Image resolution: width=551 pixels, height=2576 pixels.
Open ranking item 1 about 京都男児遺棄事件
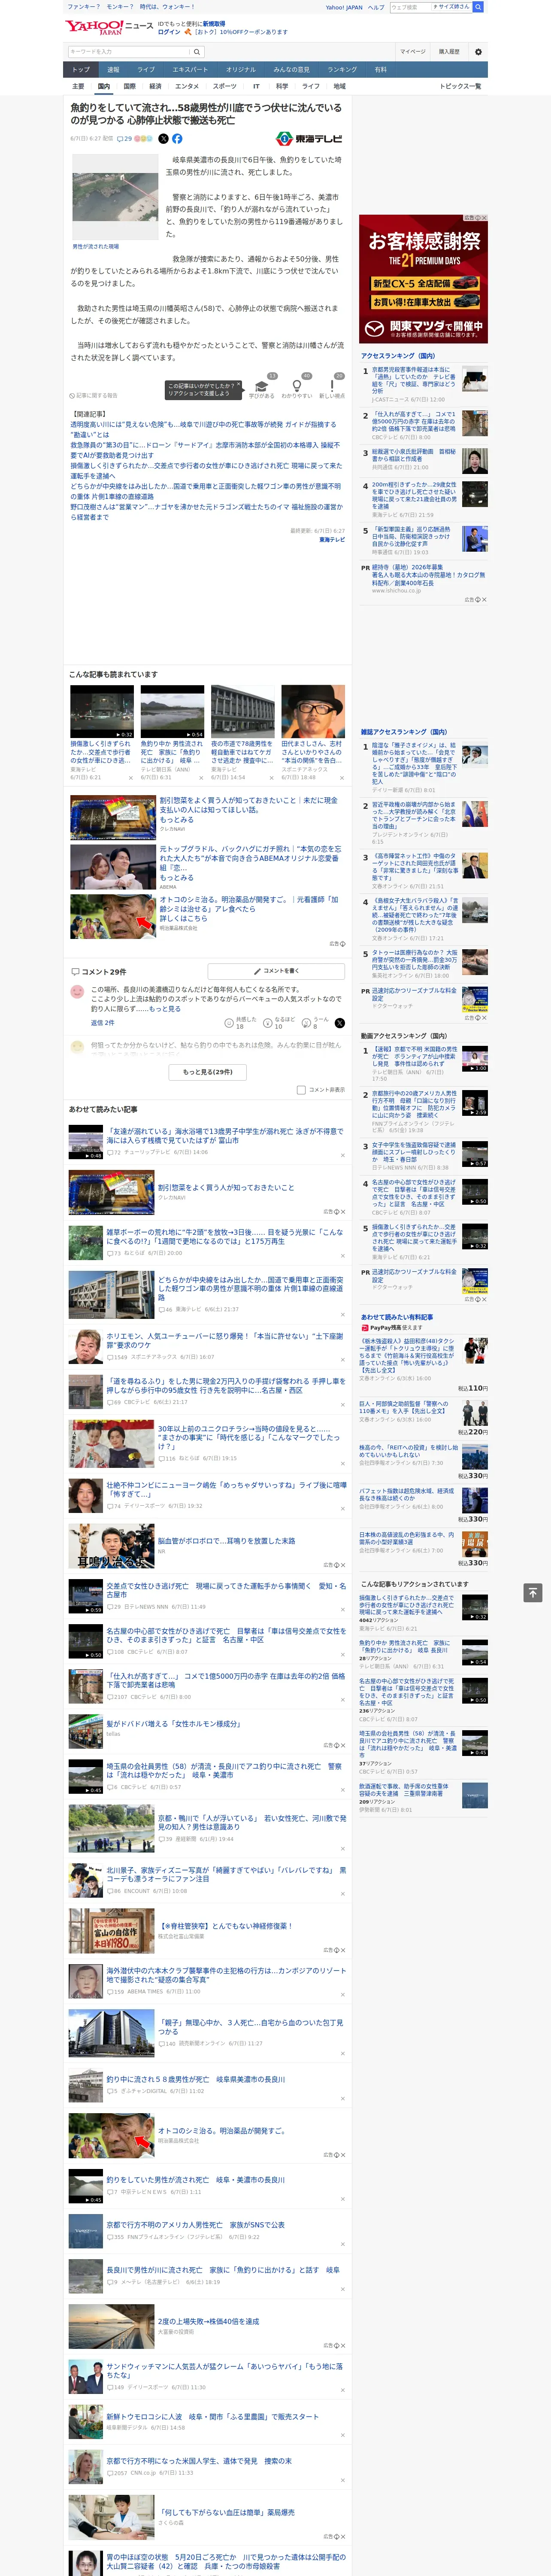[x=414, y=380]
